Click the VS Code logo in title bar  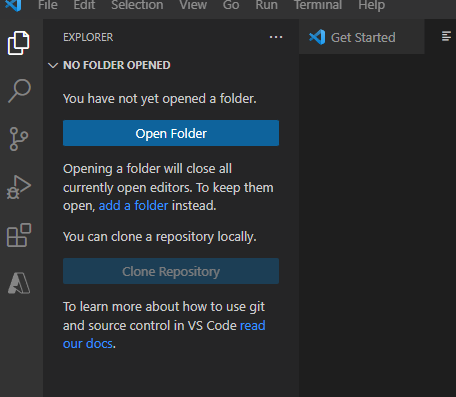[14, 5]
